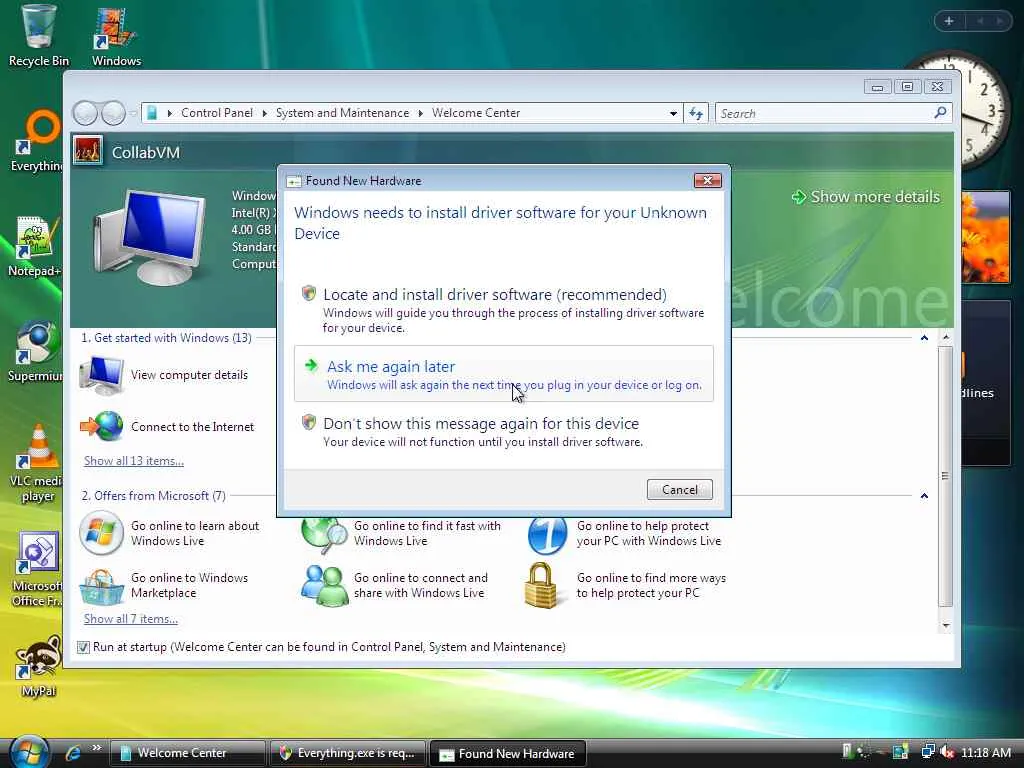Open Go online to find it fast item
1024x768 pixels.
(x=401, y=533)
